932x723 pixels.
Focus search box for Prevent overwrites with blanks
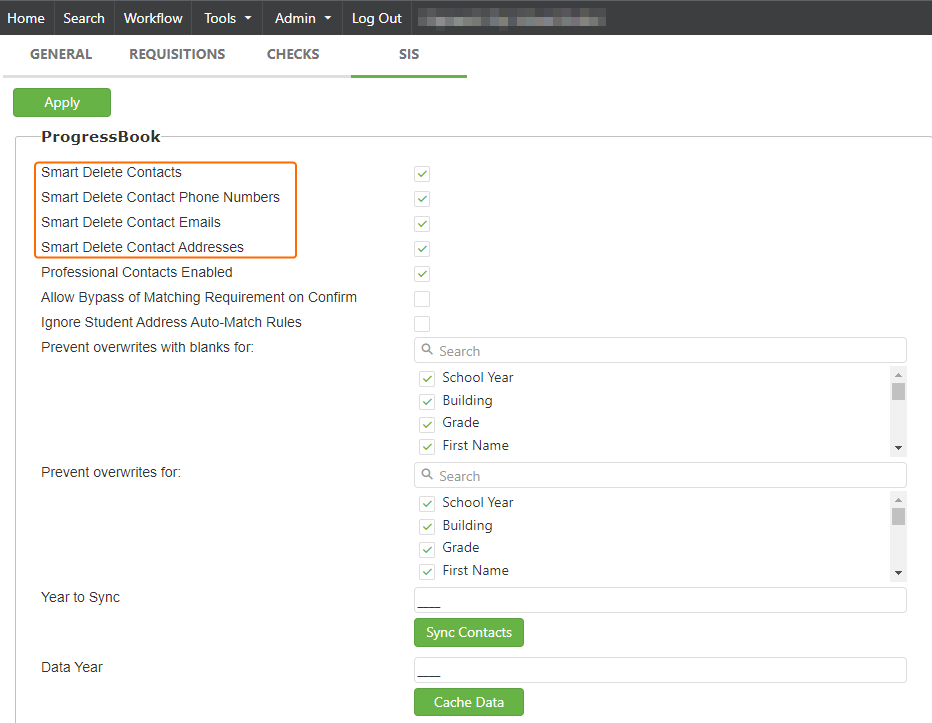pyautogui.click(x=660, y=350)
